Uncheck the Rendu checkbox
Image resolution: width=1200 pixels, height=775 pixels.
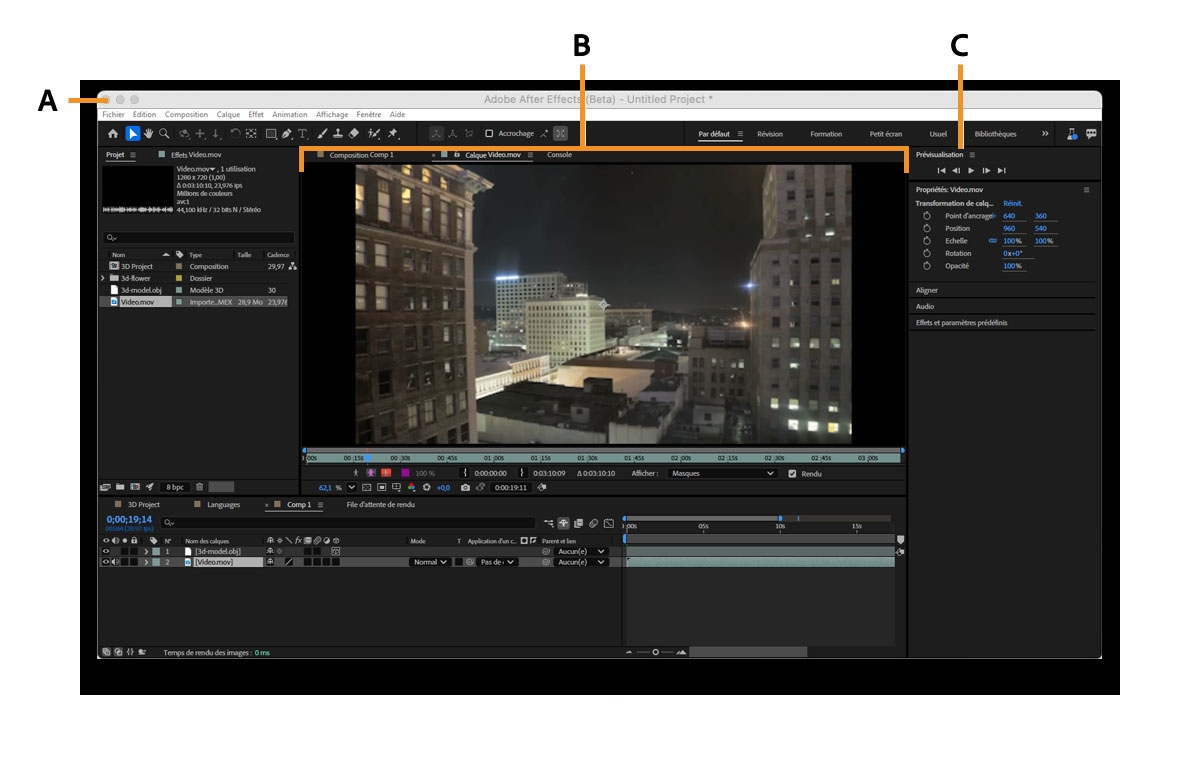[793, 473]
